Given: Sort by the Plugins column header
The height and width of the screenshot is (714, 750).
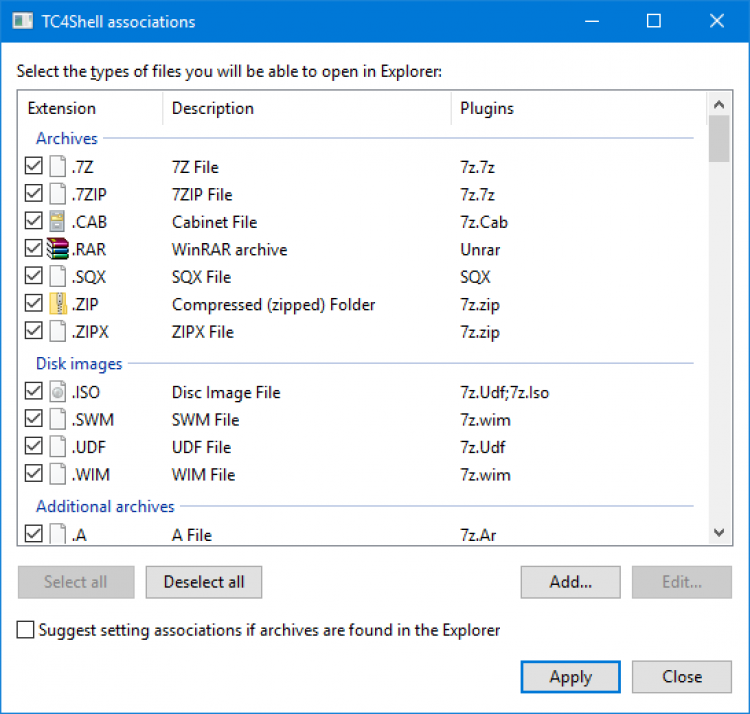Looking at the screenshot, I should point(486,108).
